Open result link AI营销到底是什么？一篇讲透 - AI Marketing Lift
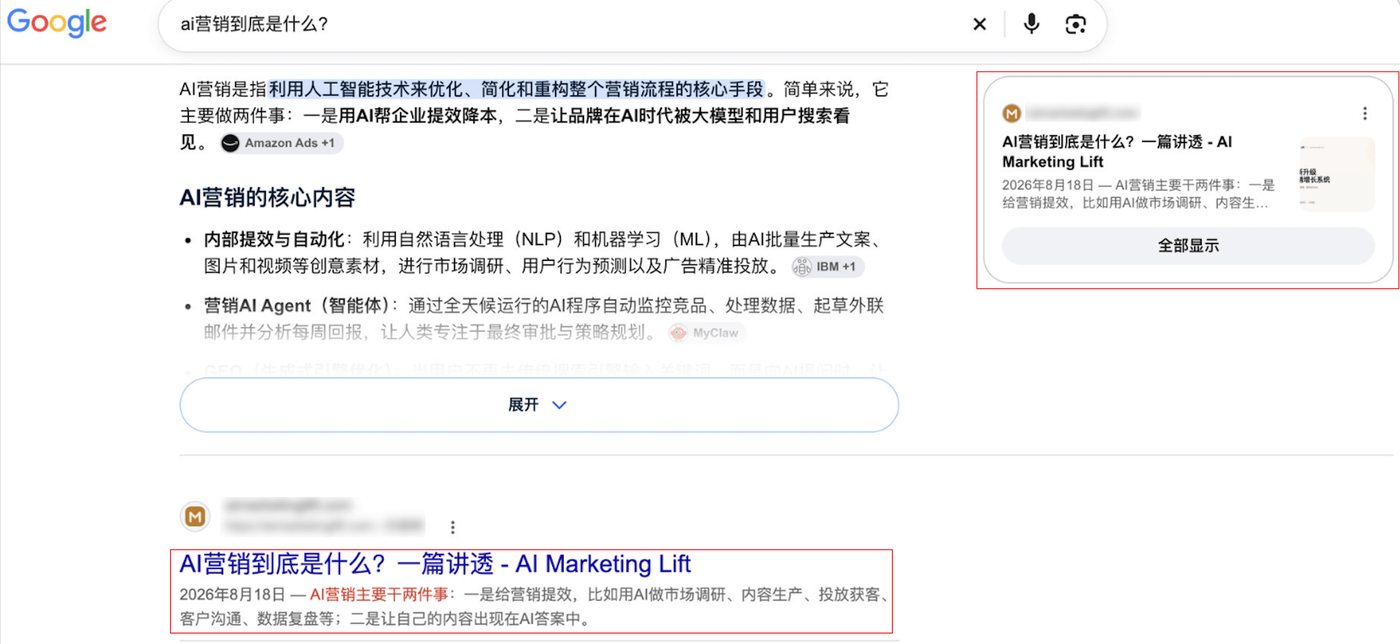Screen dimensions: 1400x644 pos(435,564)
